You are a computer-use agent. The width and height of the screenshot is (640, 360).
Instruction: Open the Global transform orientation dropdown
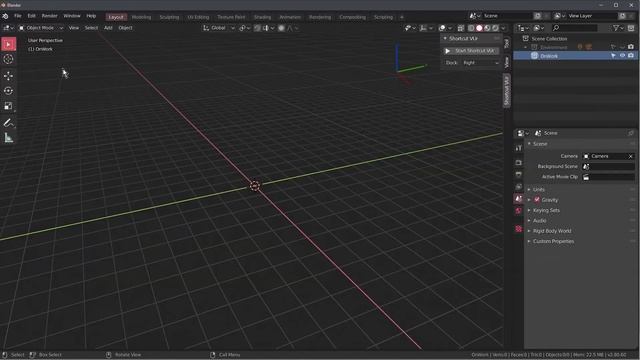(219, 28)
